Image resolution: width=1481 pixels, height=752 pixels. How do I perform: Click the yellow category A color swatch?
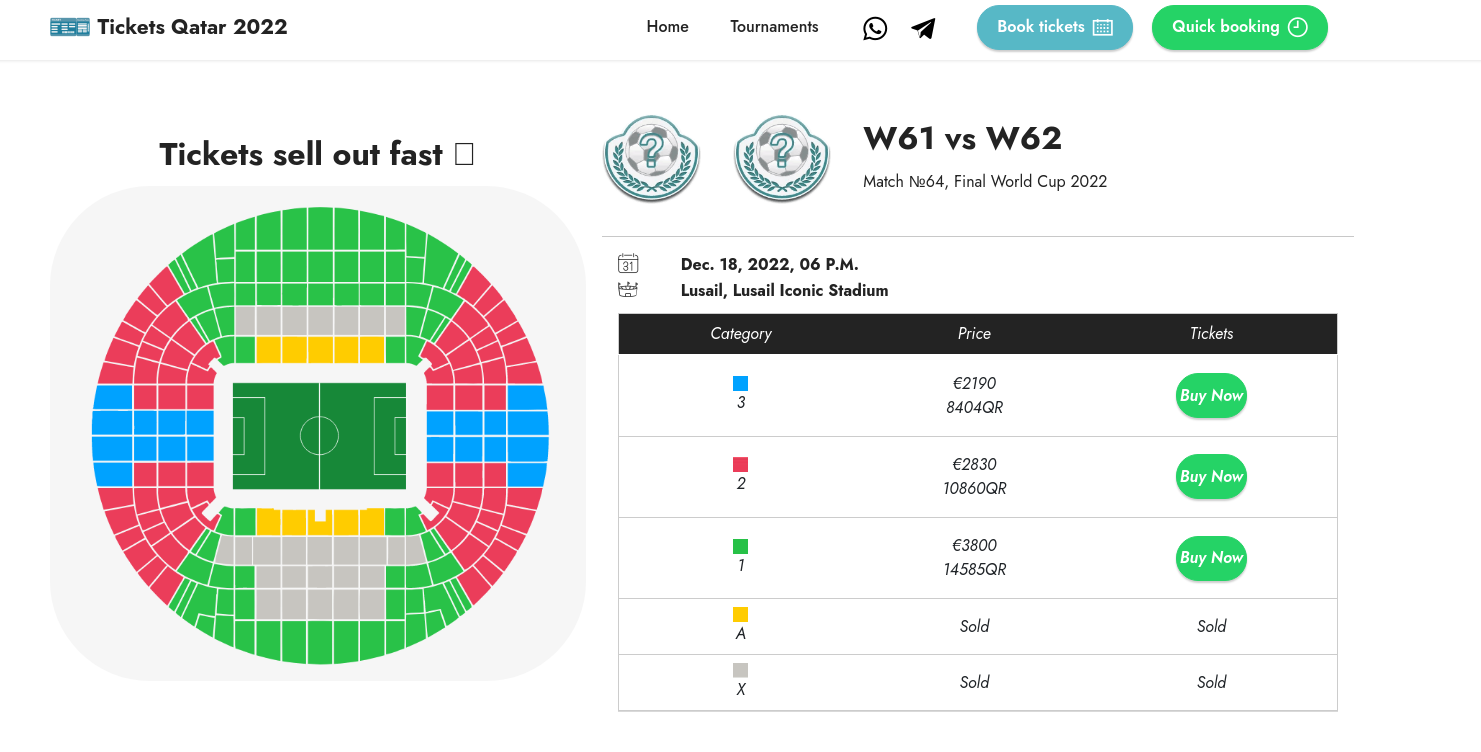[x=740, y=614]
